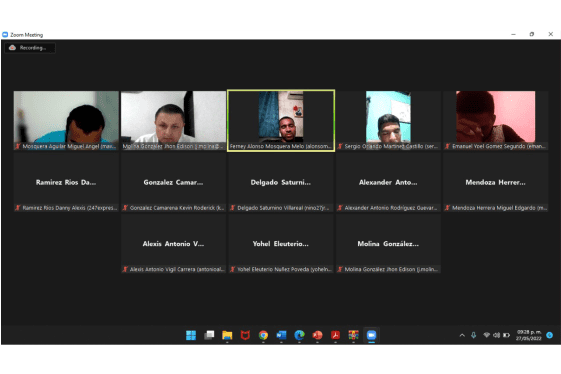Viewport: 561px width, 374px height.
Task: Open the volume control in system tray
Action: tap(496, 335)
